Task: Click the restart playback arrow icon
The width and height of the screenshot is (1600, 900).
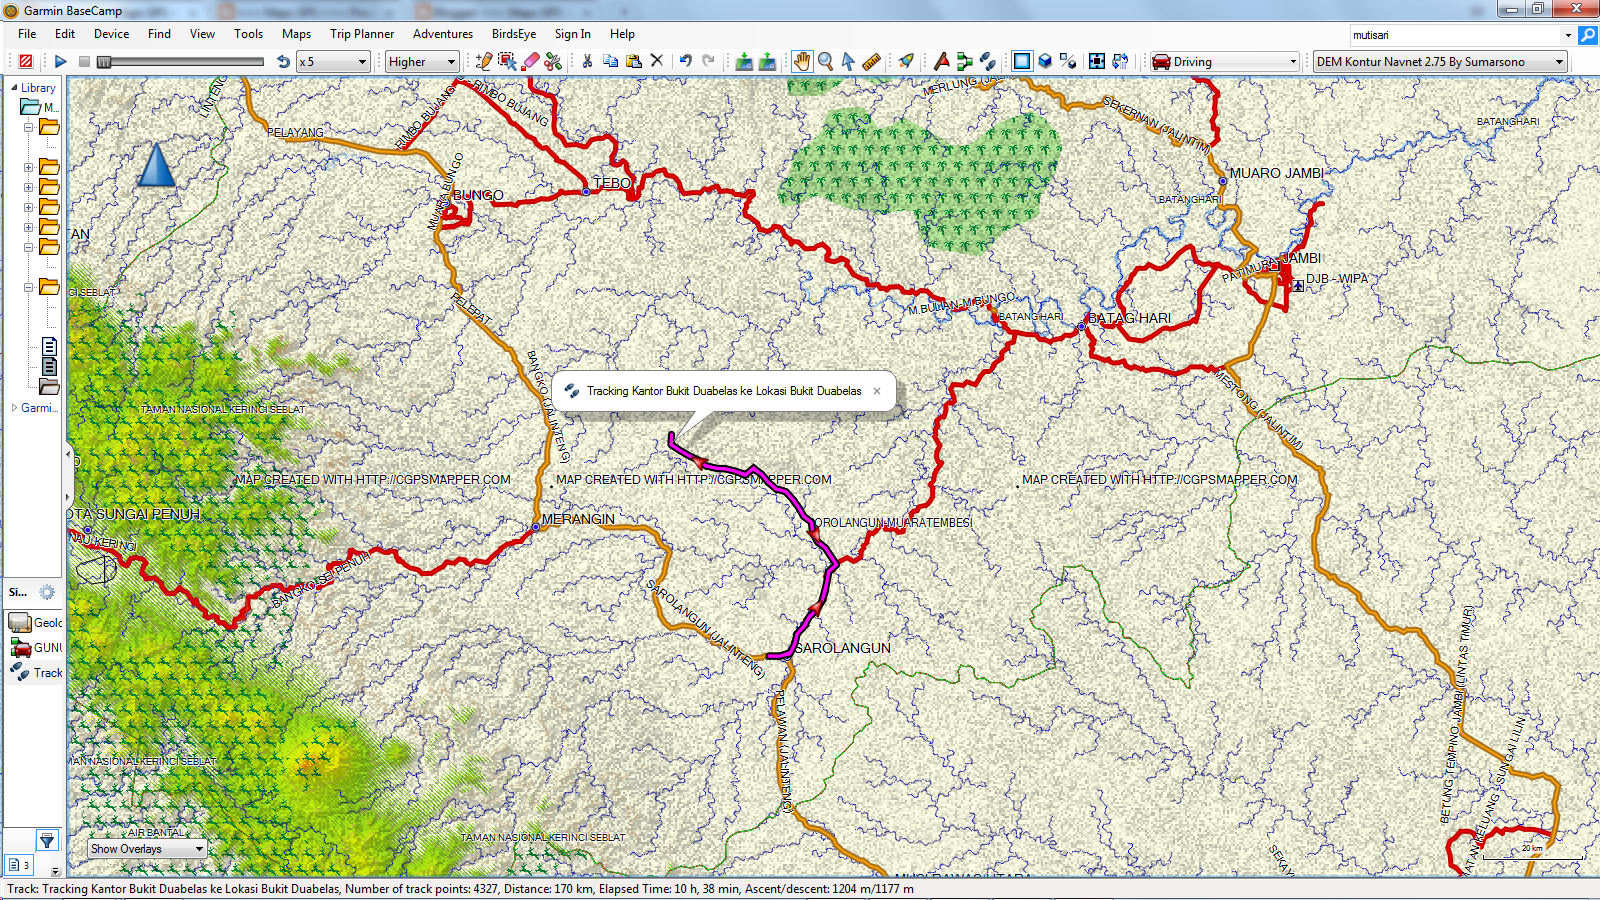Action: [x=283, y=62]
